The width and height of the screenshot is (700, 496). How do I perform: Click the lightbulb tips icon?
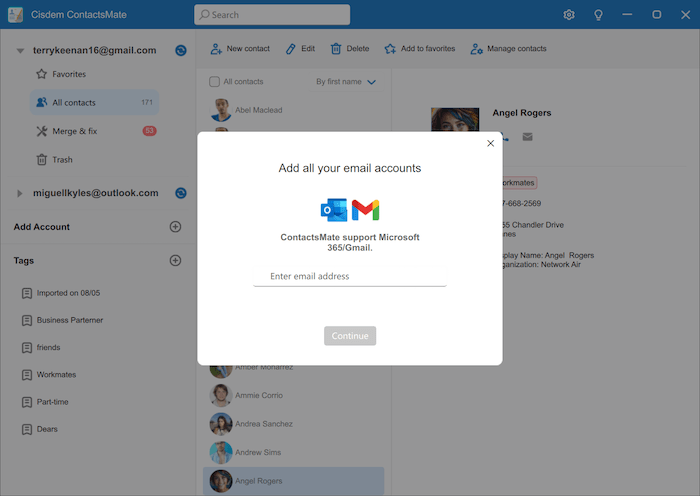598,15
